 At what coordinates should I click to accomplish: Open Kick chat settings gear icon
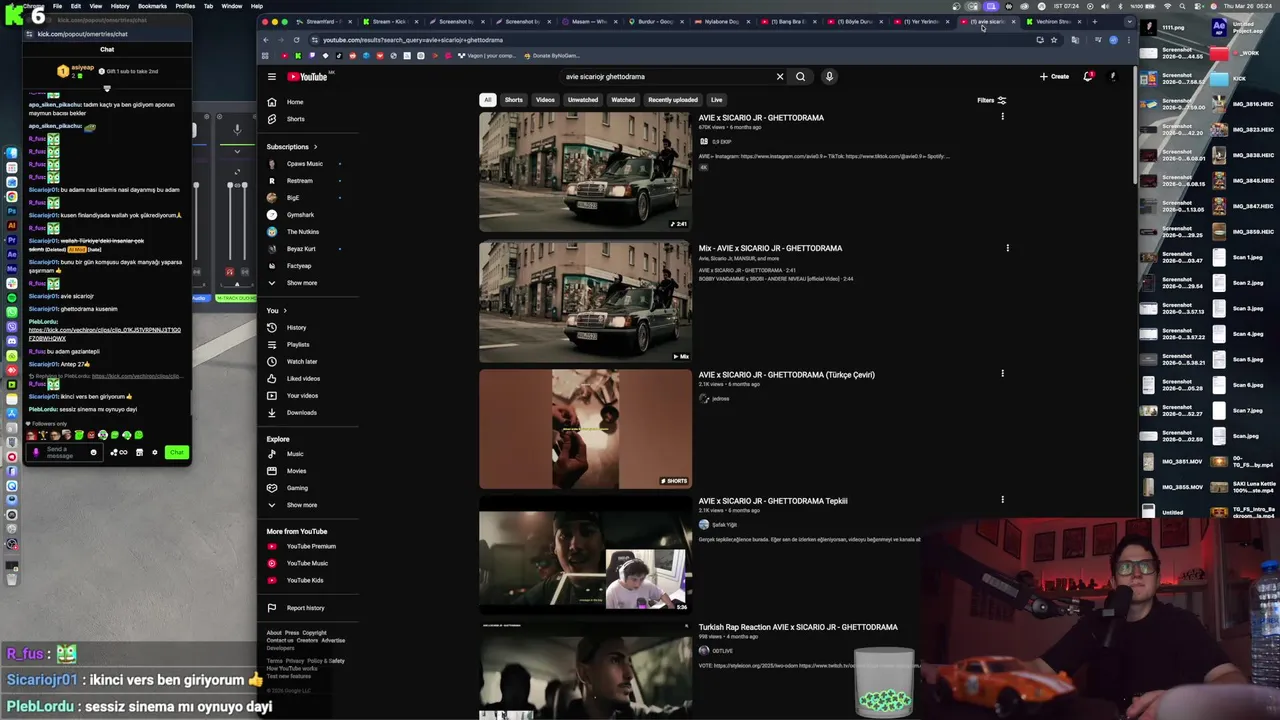(x=155, y=452)
